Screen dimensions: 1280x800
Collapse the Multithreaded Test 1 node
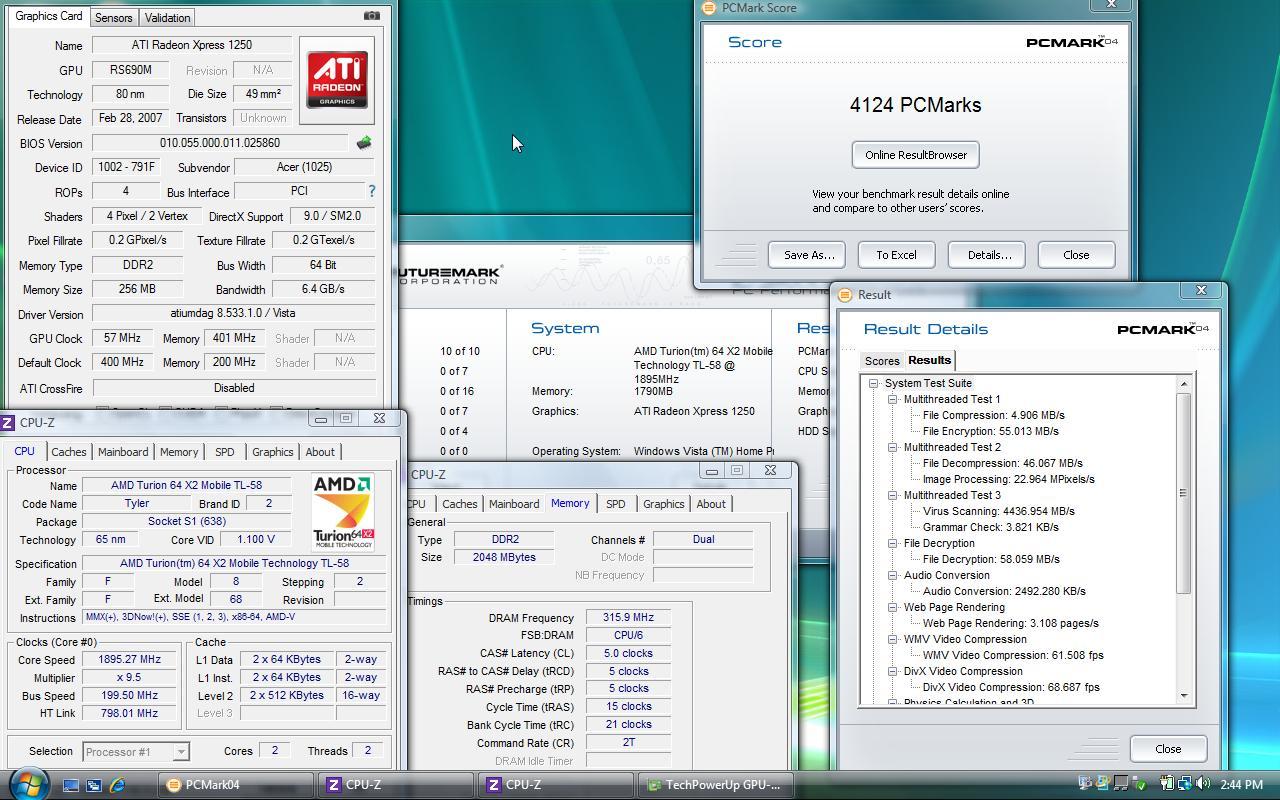[892, 399]
